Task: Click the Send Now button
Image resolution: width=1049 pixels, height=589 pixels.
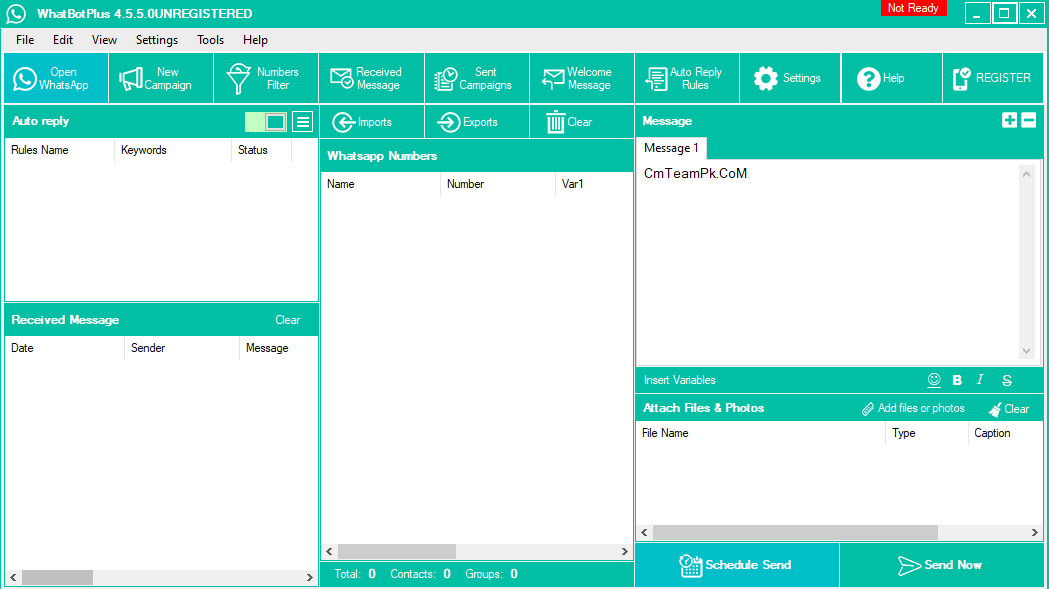Action: tap(941, 566)
